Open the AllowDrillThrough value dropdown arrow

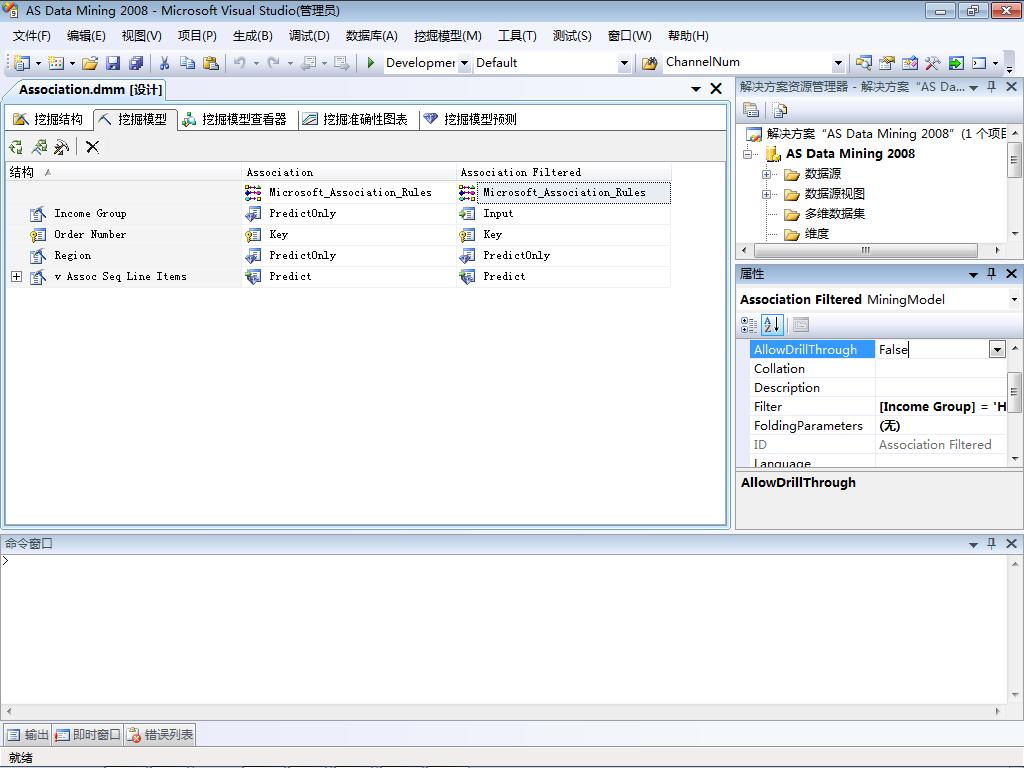[997, 349]
